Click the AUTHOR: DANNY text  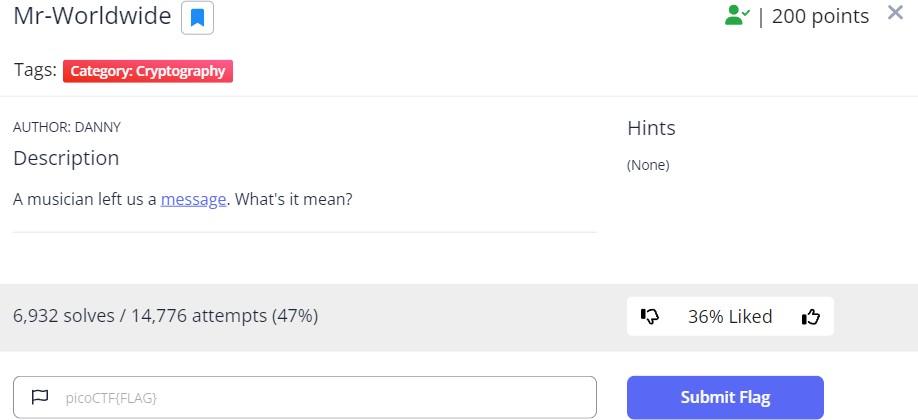[67, 127]
